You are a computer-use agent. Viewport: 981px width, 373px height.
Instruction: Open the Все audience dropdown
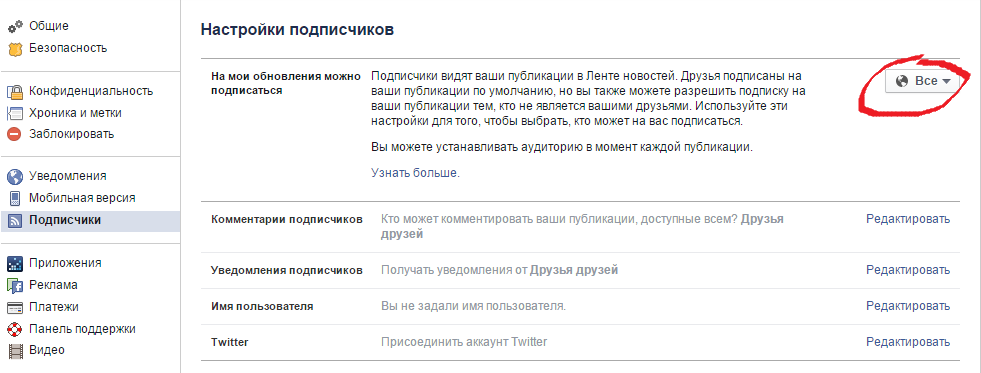point(922,81)
